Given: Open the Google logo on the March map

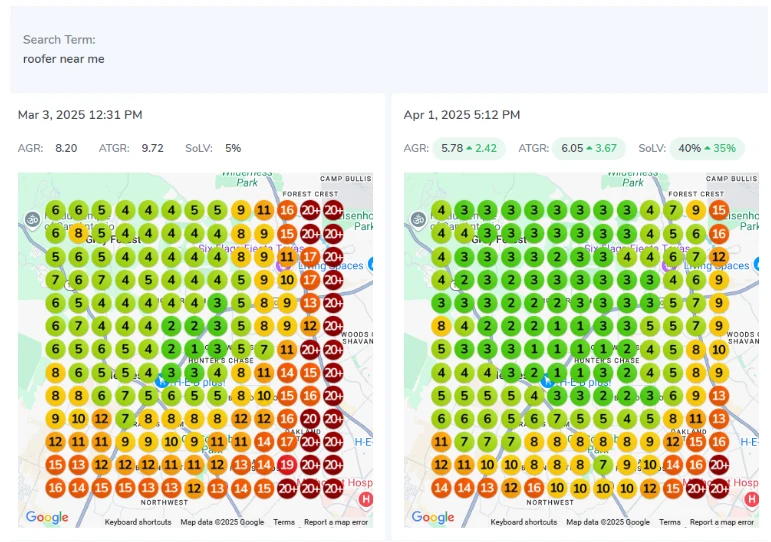Looking at the screenshot, I should 47,517.
